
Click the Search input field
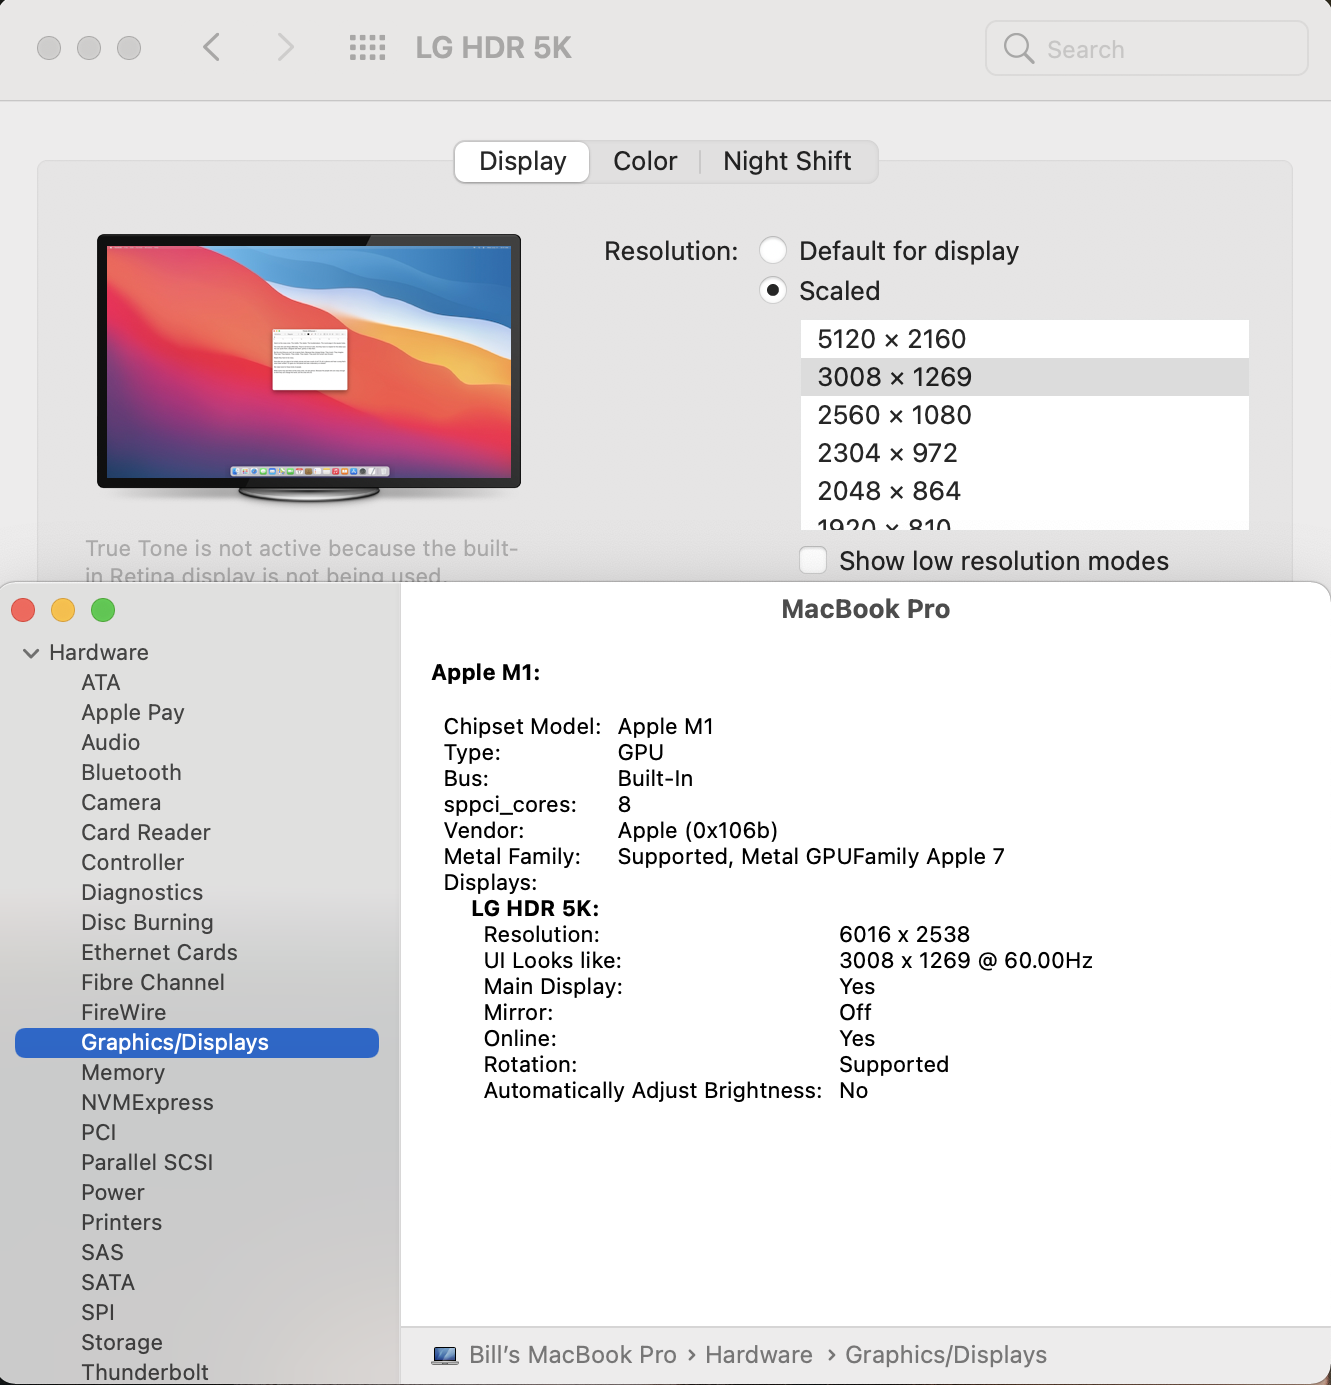click(1147, 48)
